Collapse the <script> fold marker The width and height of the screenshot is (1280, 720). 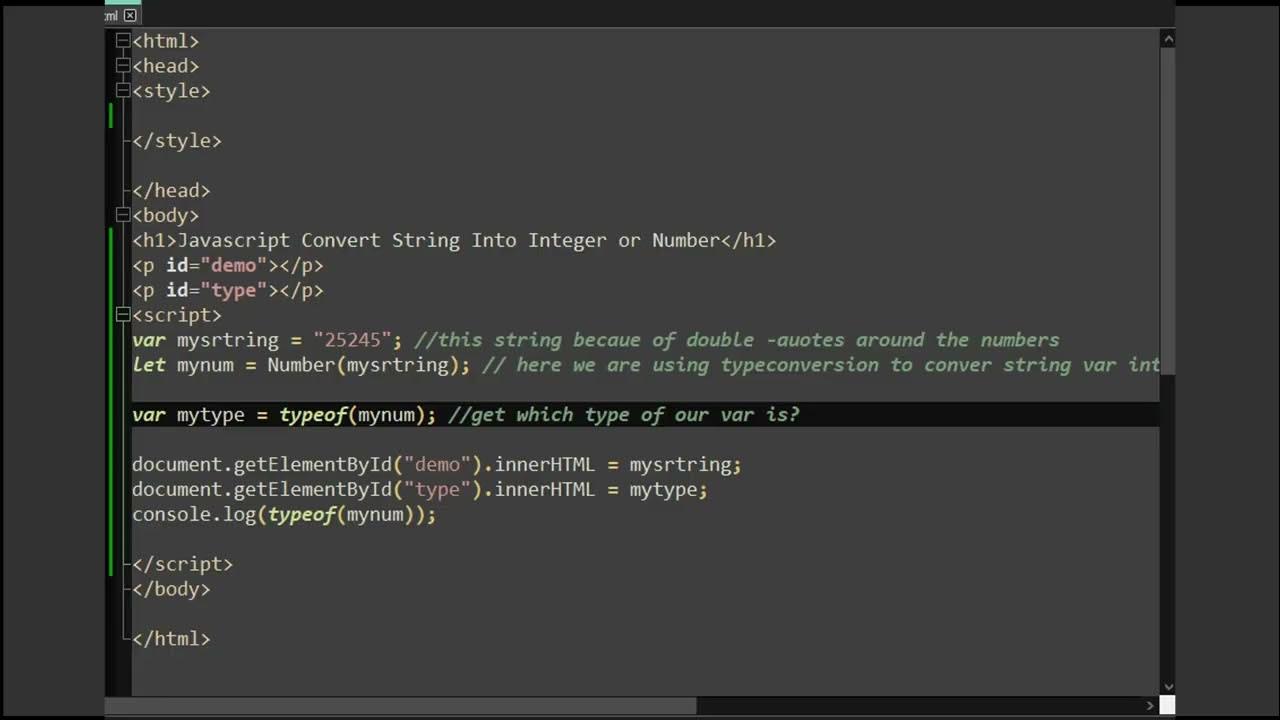click(x=123, y=315)
